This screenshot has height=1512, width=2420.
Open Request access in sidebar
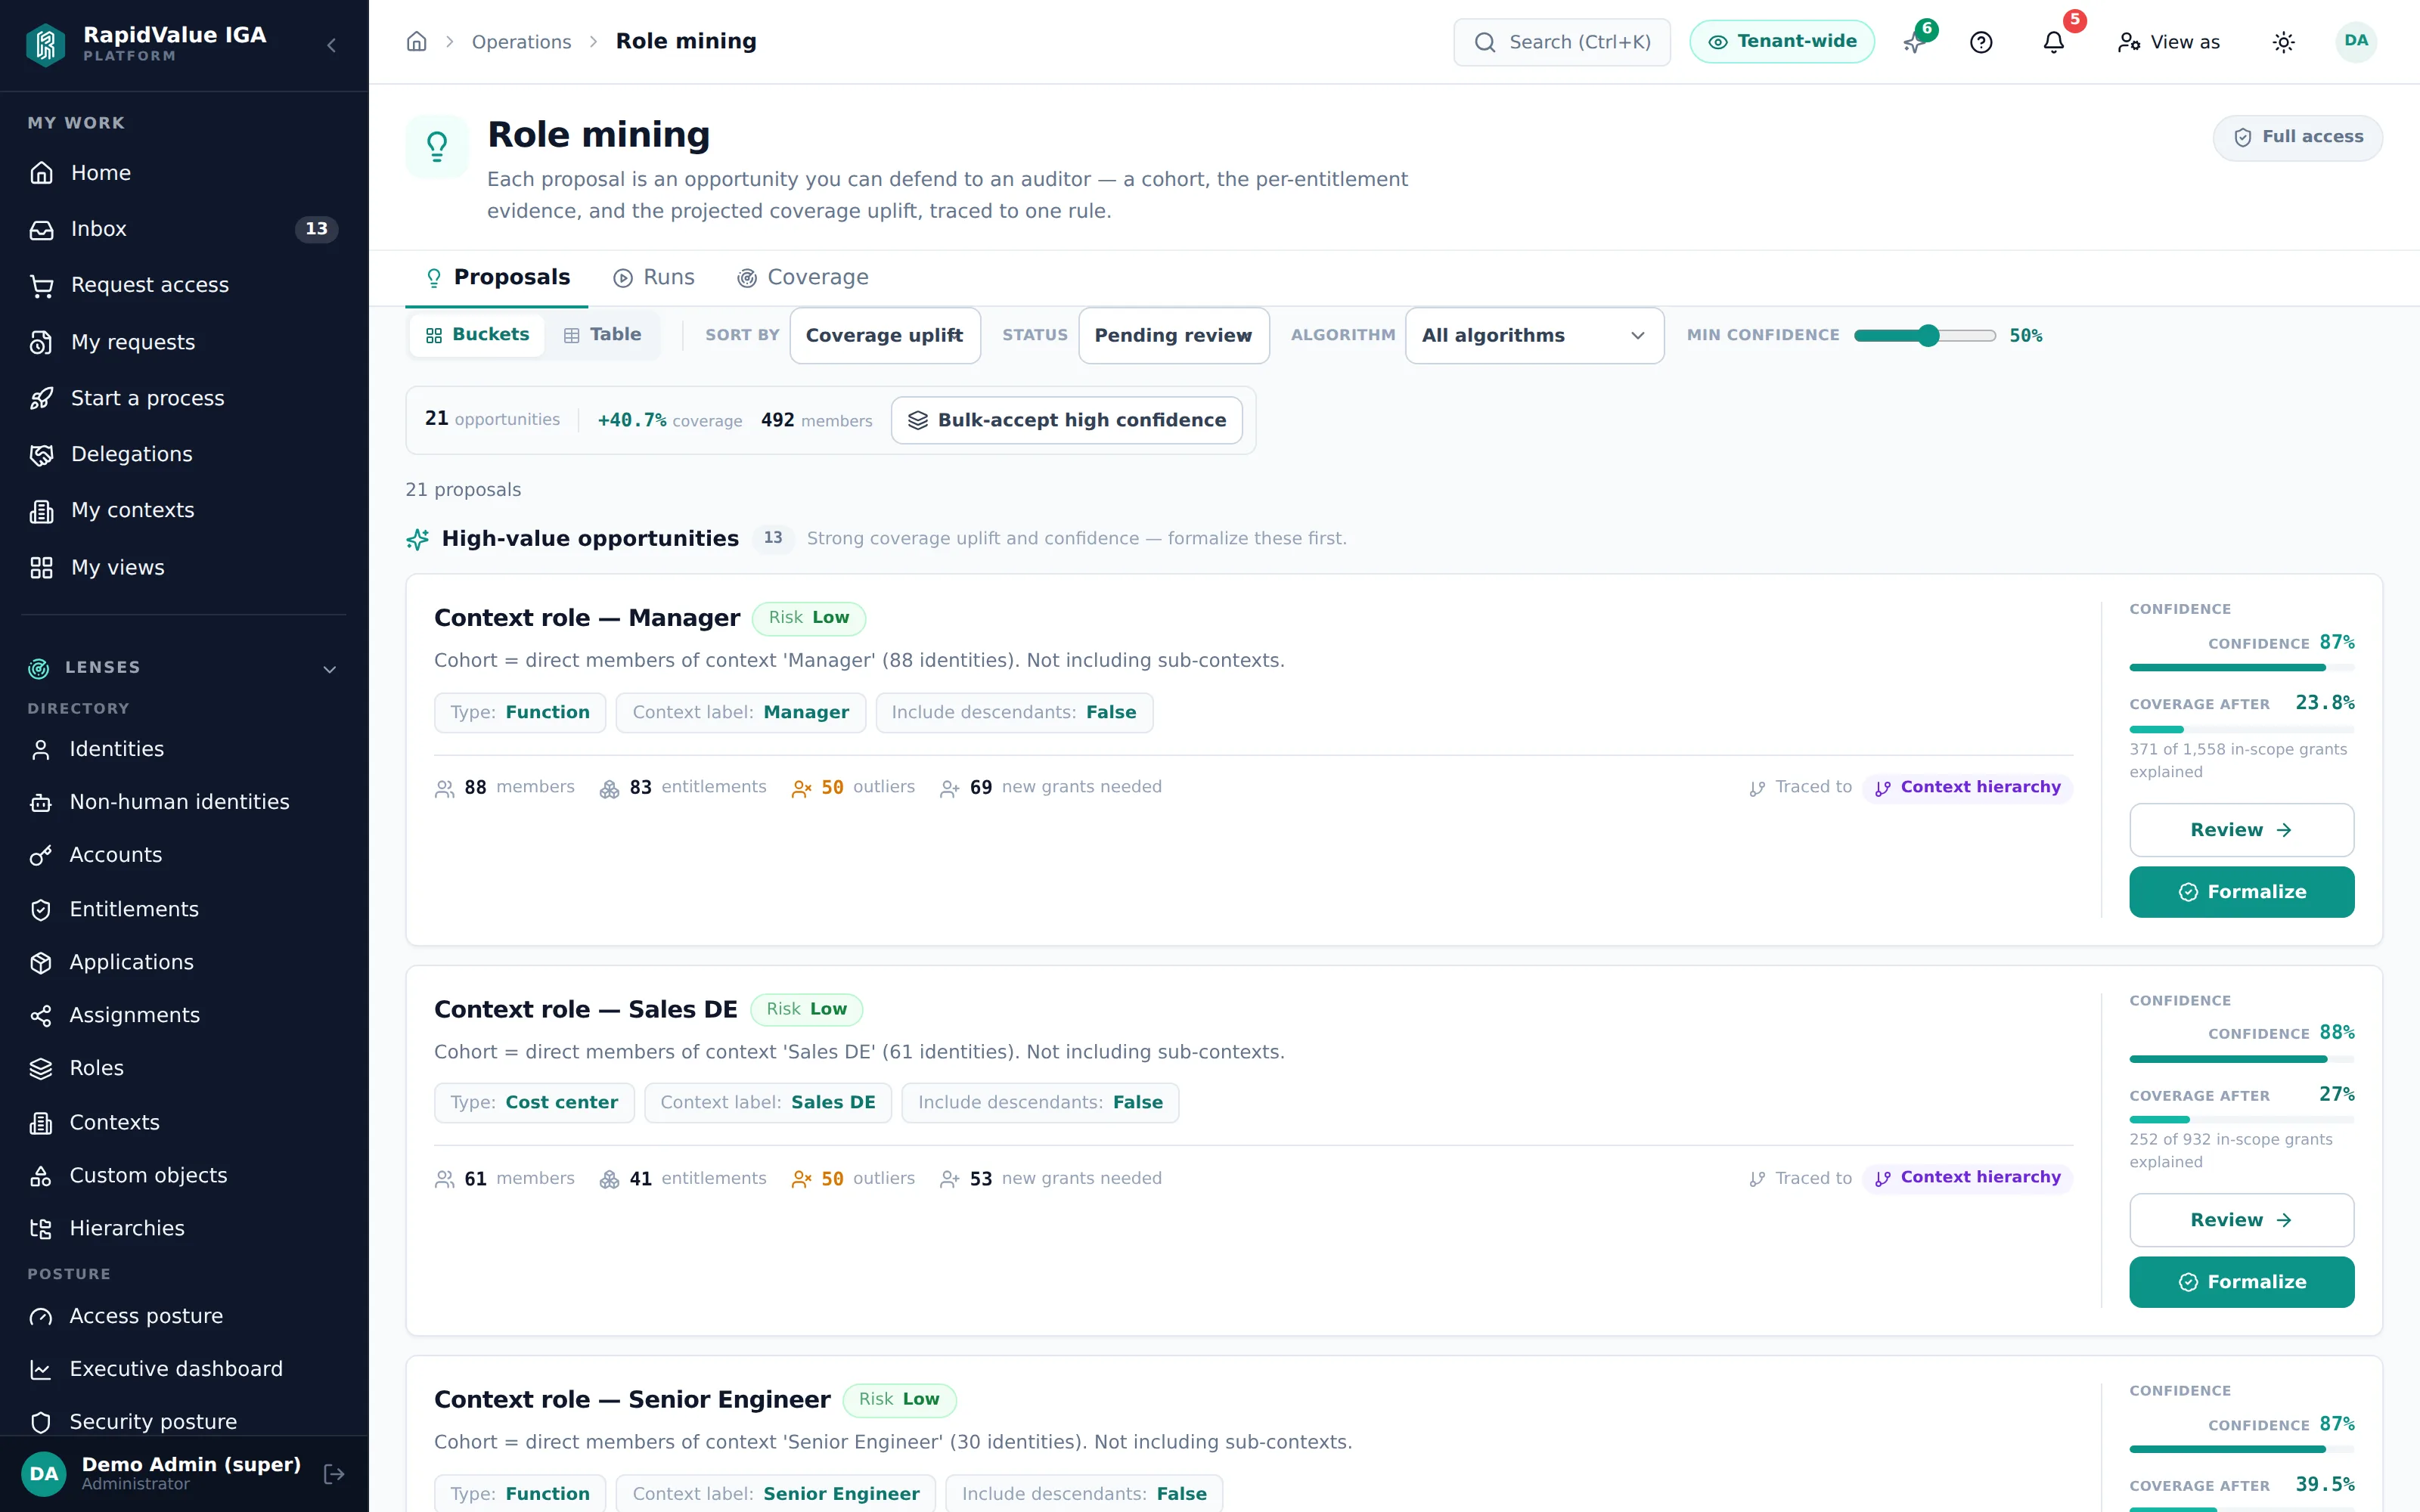[x=184, y=285]
